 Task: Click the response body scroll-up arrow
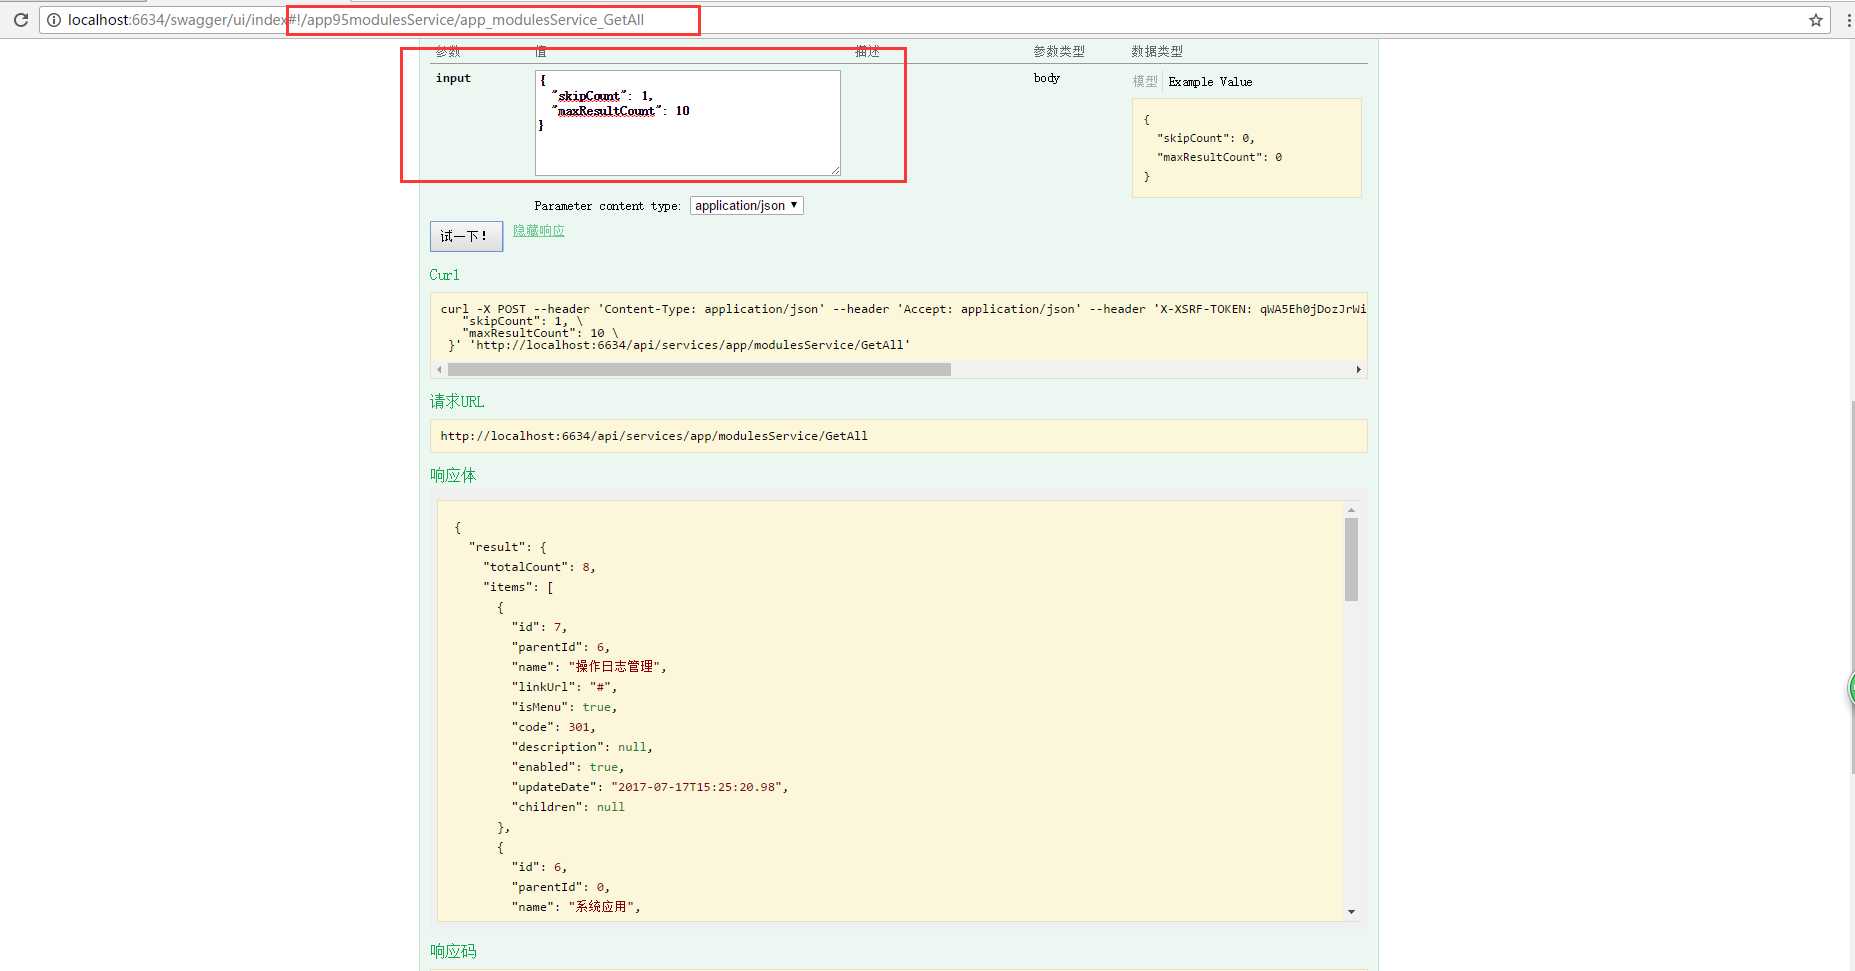click(1351, 510)
